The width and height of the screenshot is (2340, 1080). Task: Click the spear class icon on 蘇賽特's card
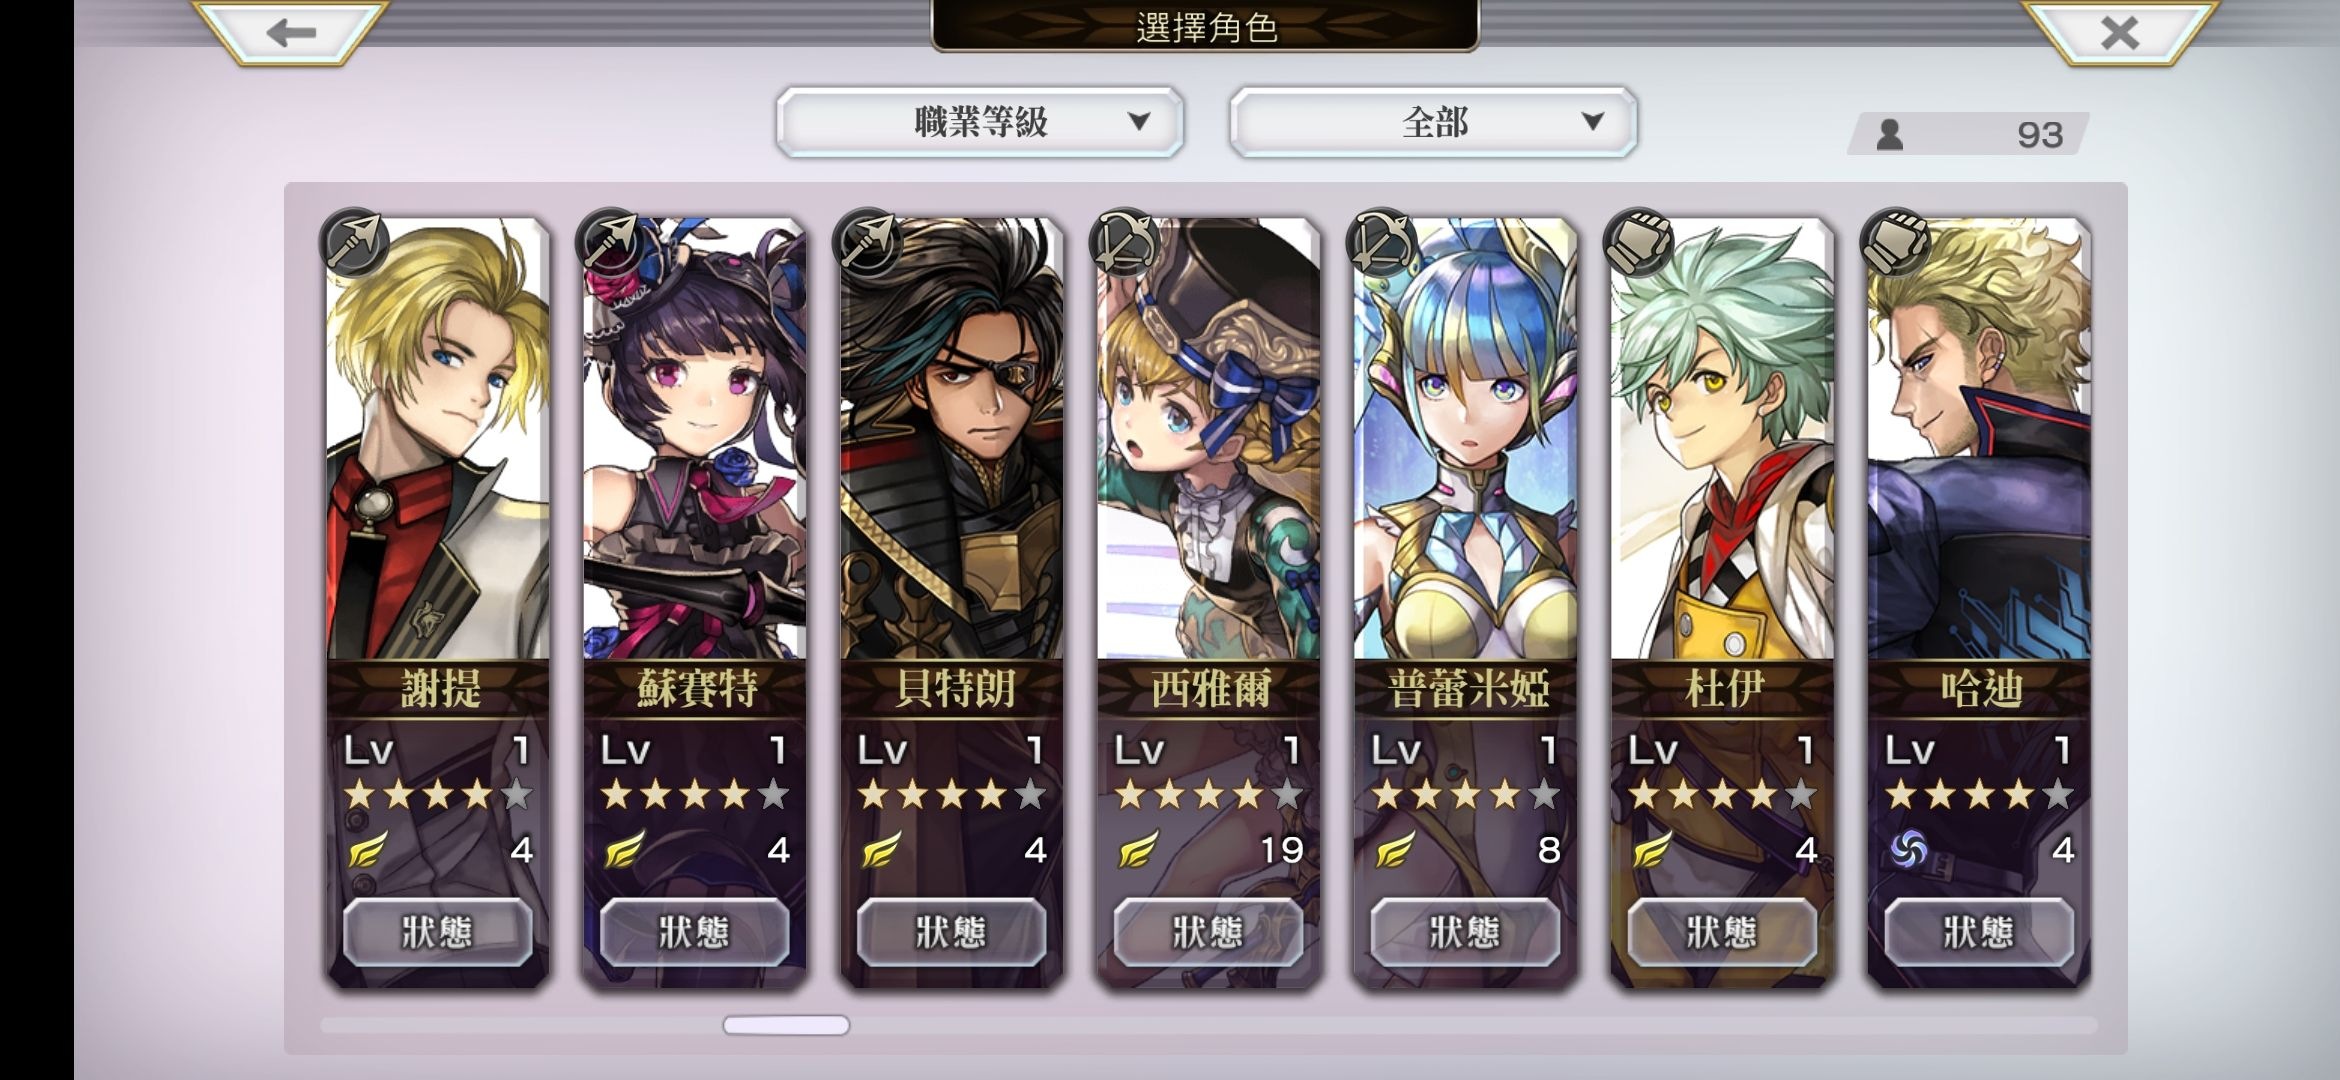click(612, 243)
